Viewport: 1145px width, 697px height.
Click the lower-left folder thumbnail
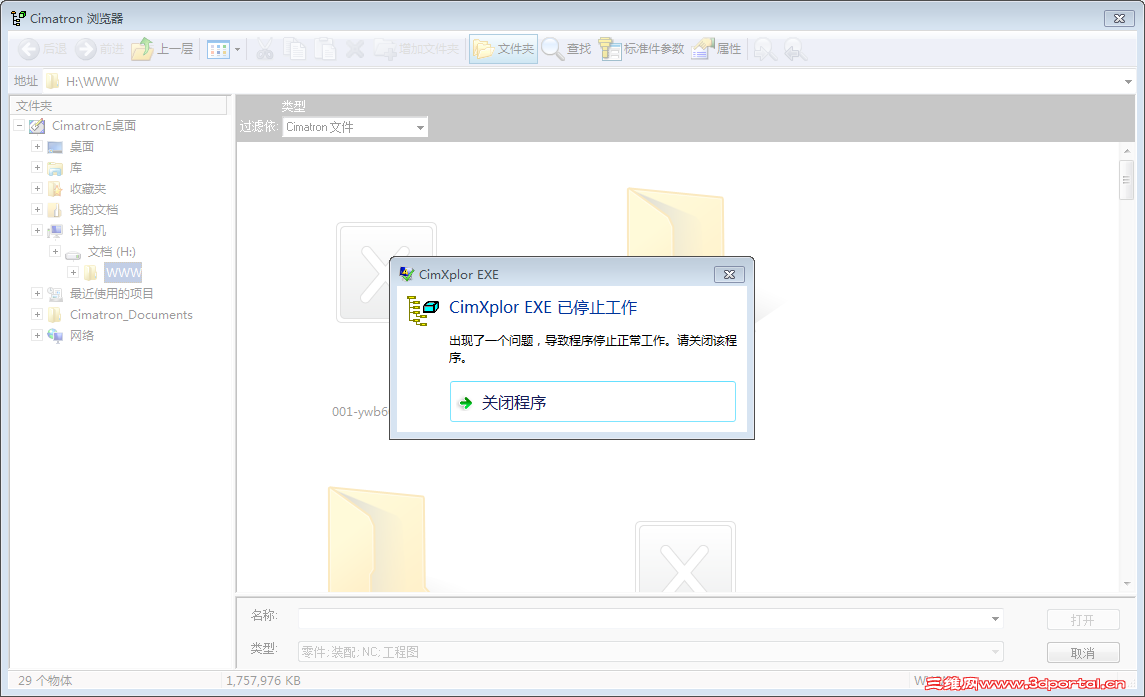click(x=376, y=539)
